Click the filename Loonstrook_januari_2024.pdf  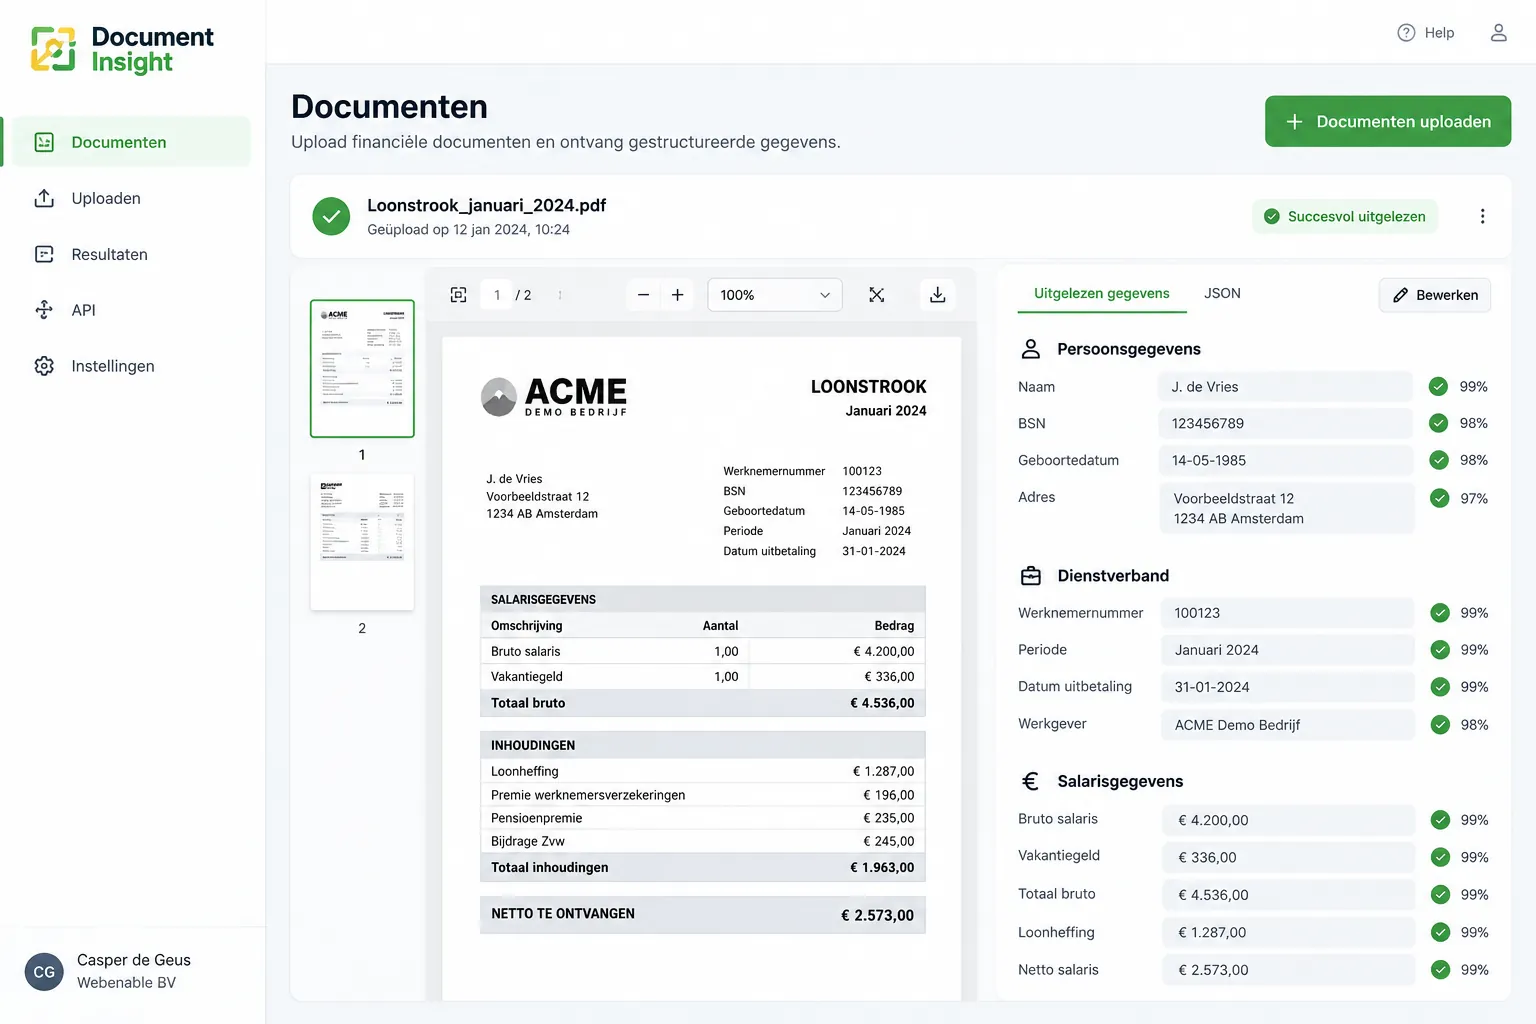[x=486, y=205]
